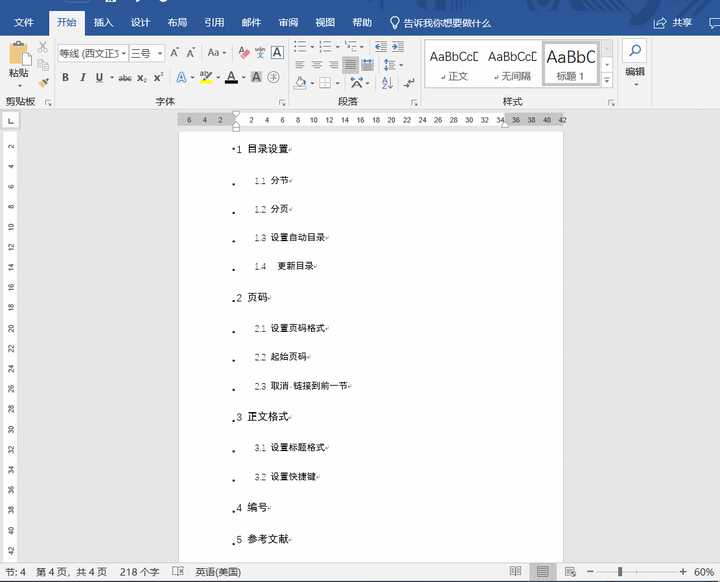Apply 标题 1 Heading style
The image size is (720, 582).
point(571,65)
